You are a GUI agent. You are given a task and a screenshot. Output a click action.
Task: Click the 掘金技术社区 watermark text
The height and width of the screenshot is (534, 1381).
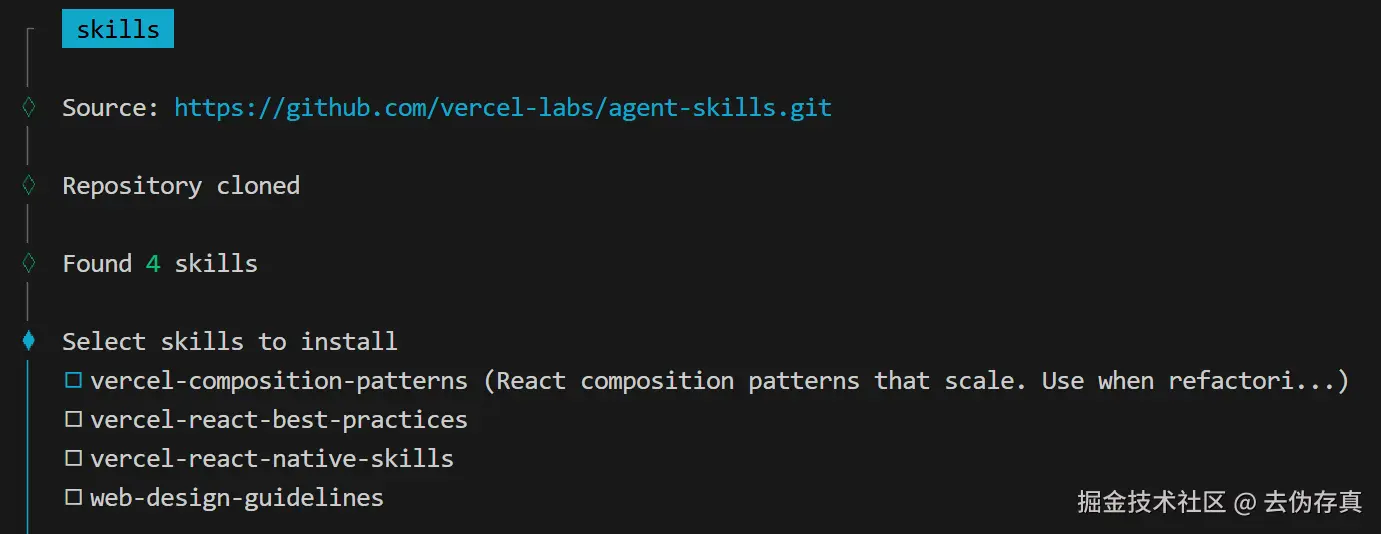tap(1151, 501)
